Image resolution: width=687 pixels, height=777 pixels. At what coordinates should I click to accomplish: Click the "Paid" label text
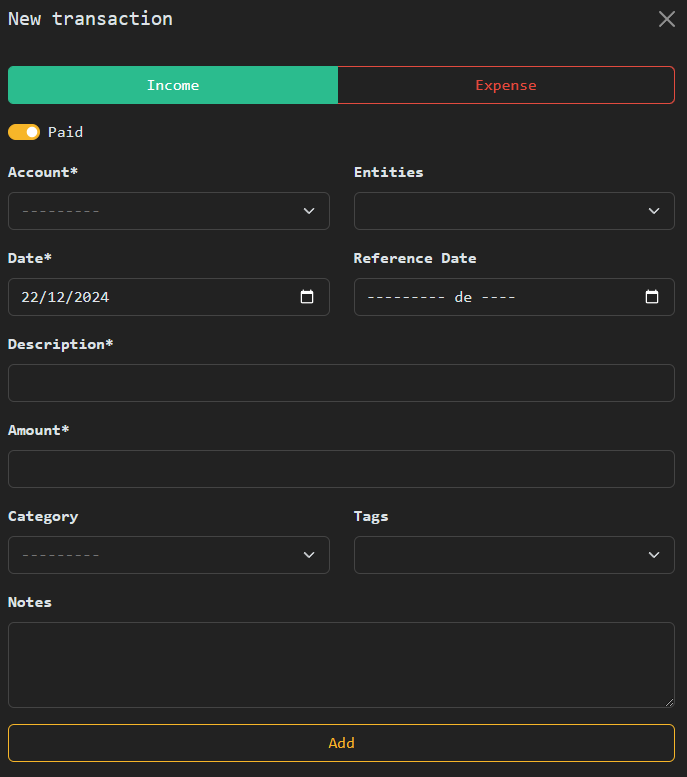click(x=65, y=132)
